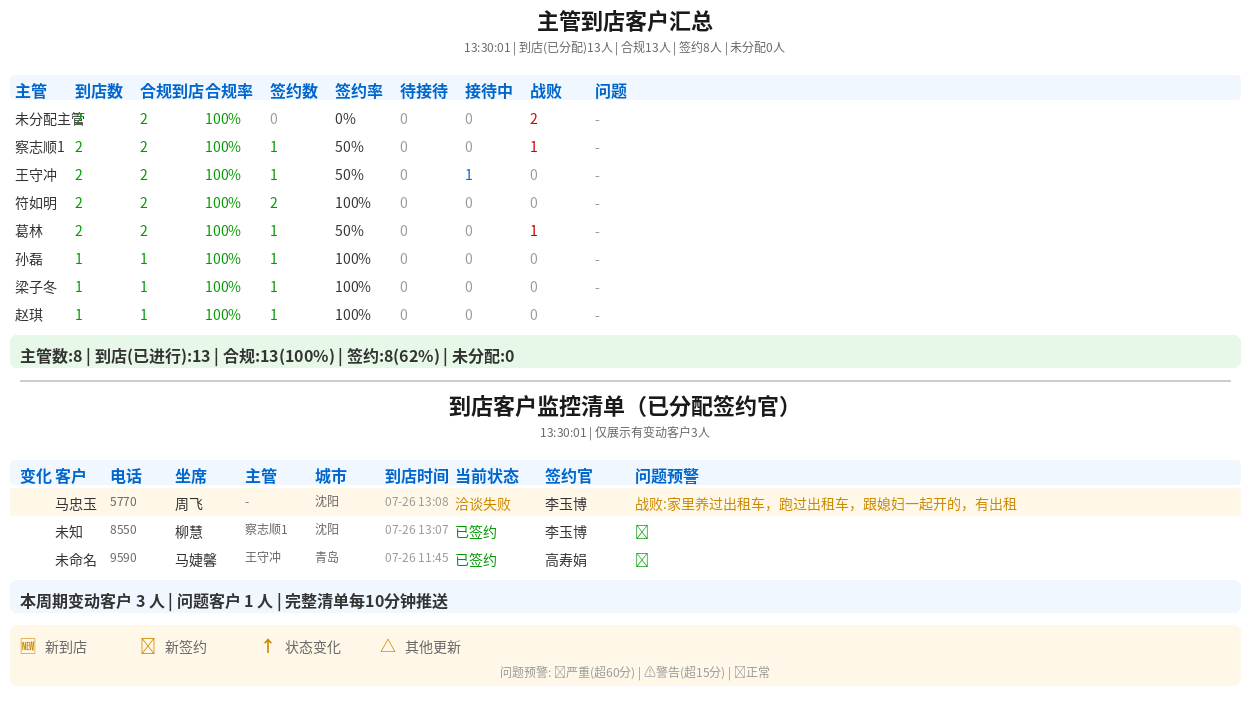Click the 待接待 column header
Viewport: 1250px width, 728px height.
(x=424, y=91)
